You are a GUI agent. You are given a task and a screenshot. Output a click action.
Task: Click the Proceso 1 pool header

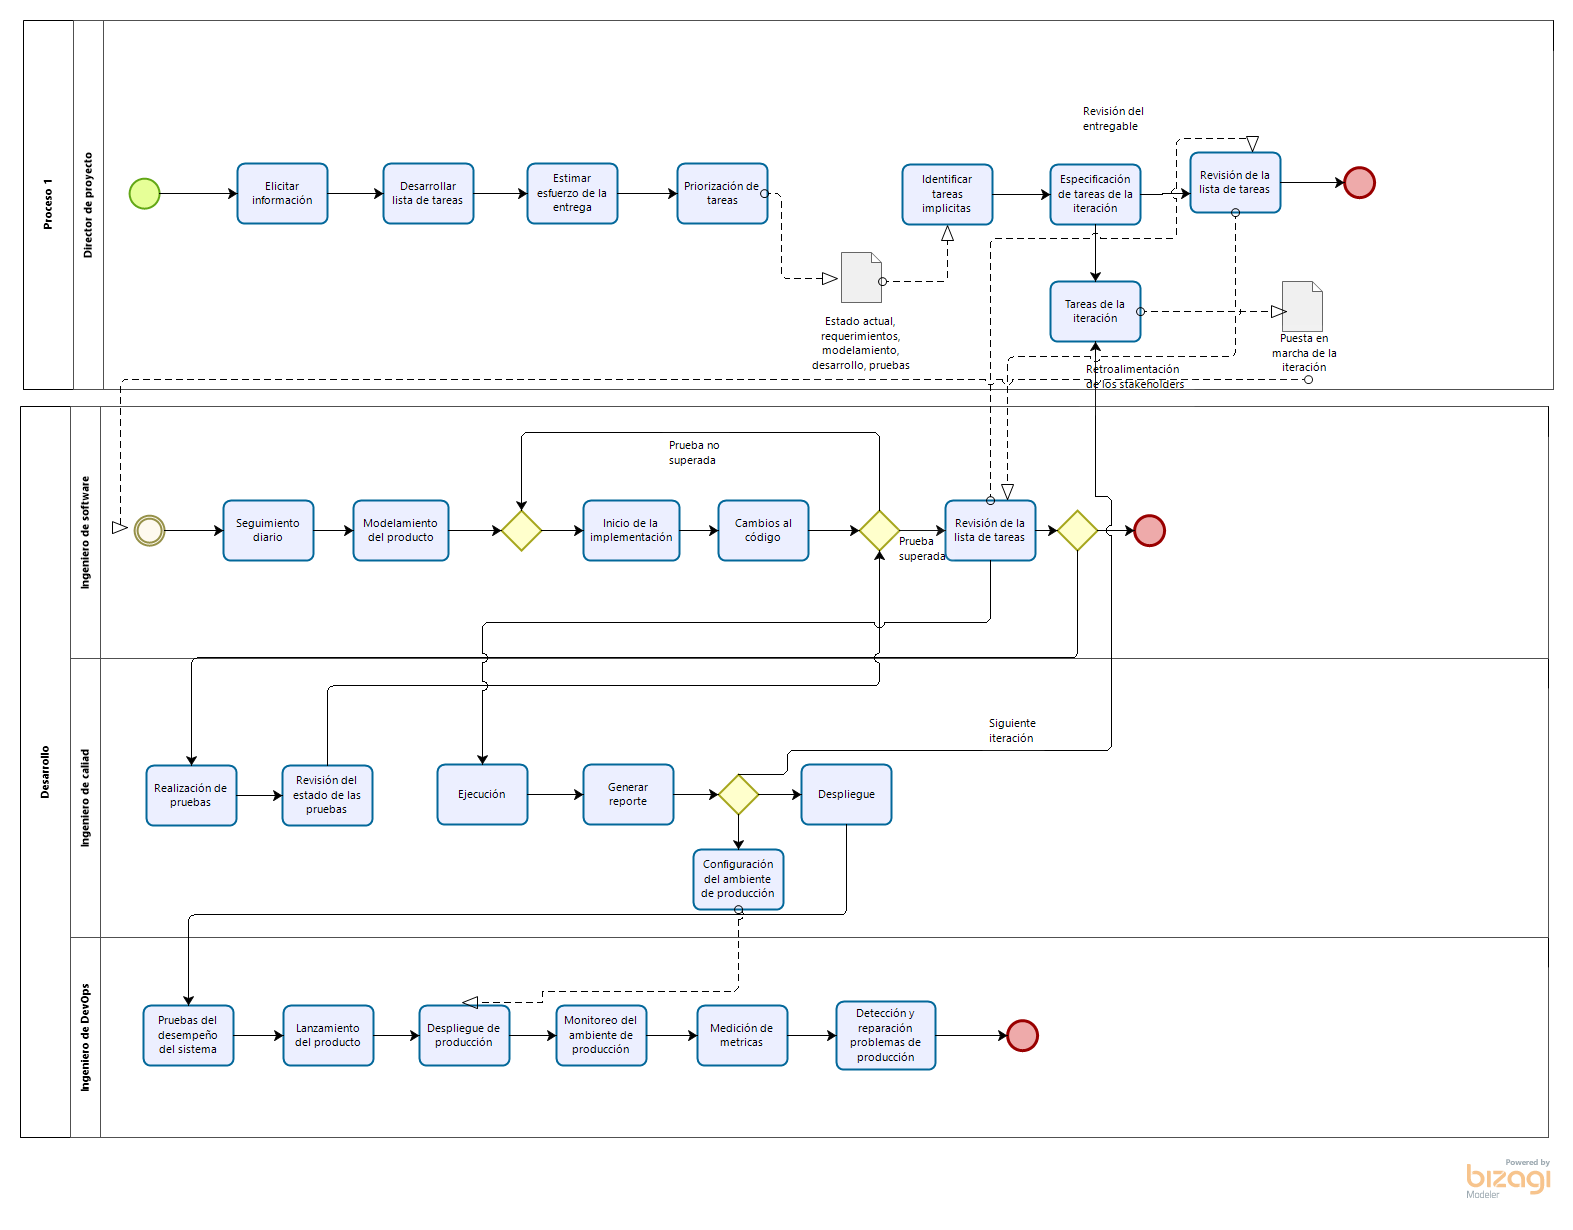click(48, 205)
